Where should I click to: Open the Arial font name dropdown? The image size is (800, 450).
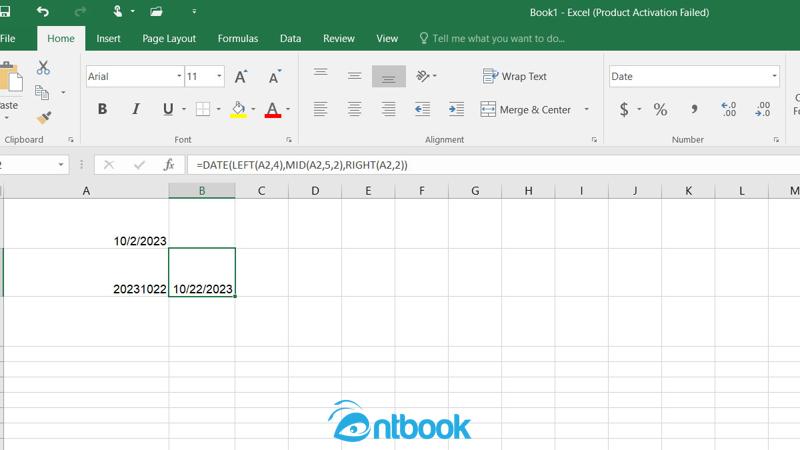click(179, 77)
